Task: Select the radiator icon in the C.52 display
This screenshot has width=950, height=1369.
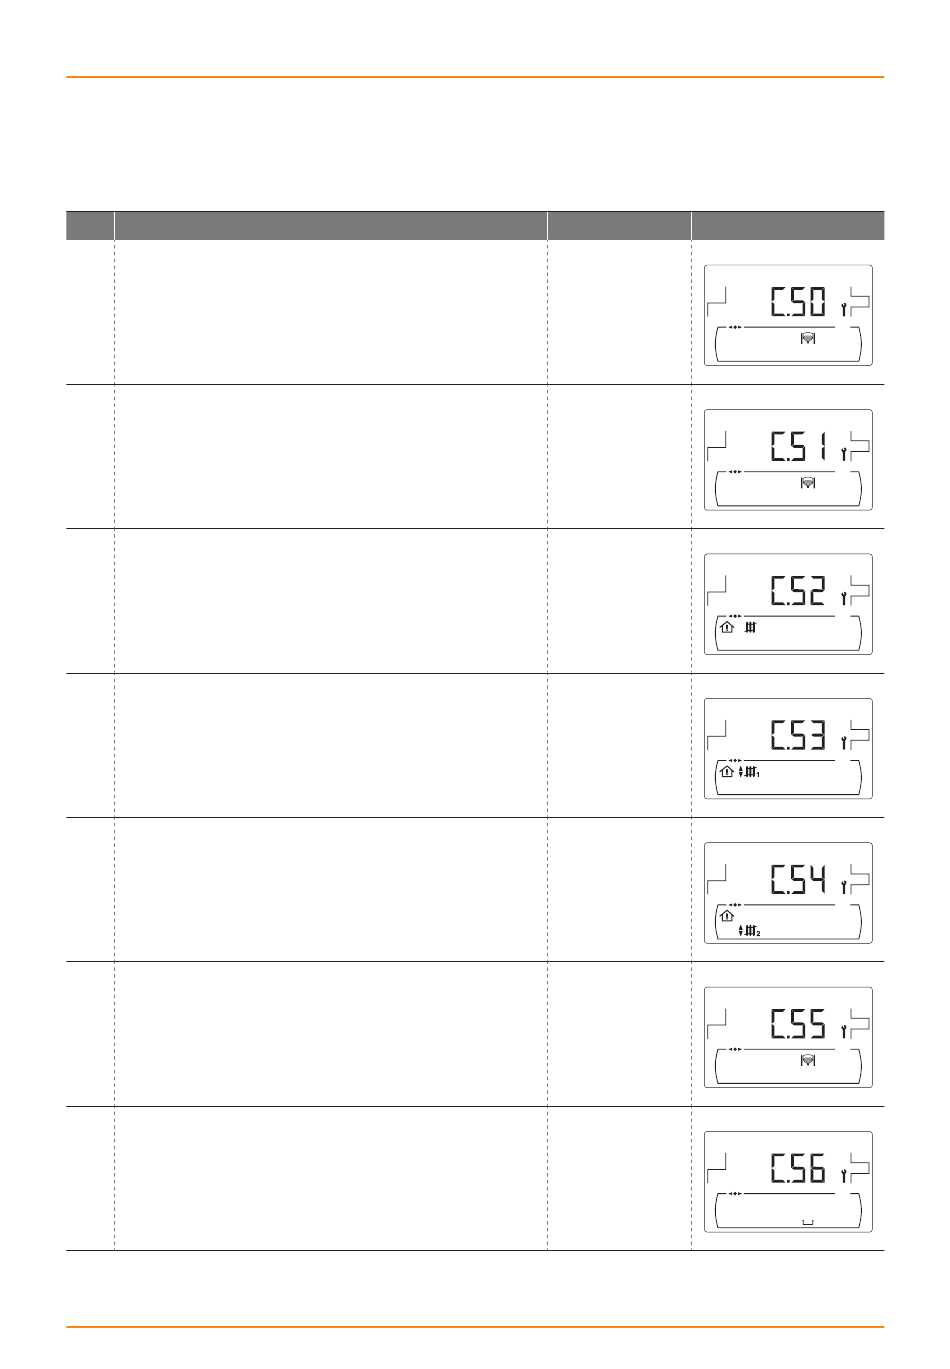Action: click(x=751, y=628)
